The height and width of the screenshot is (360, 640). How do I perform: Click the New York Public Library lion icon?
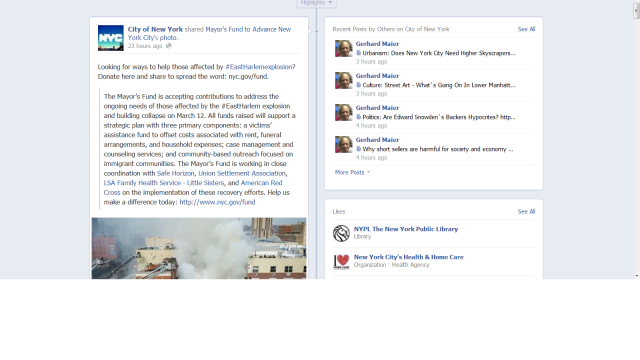[x=341, y=233]
